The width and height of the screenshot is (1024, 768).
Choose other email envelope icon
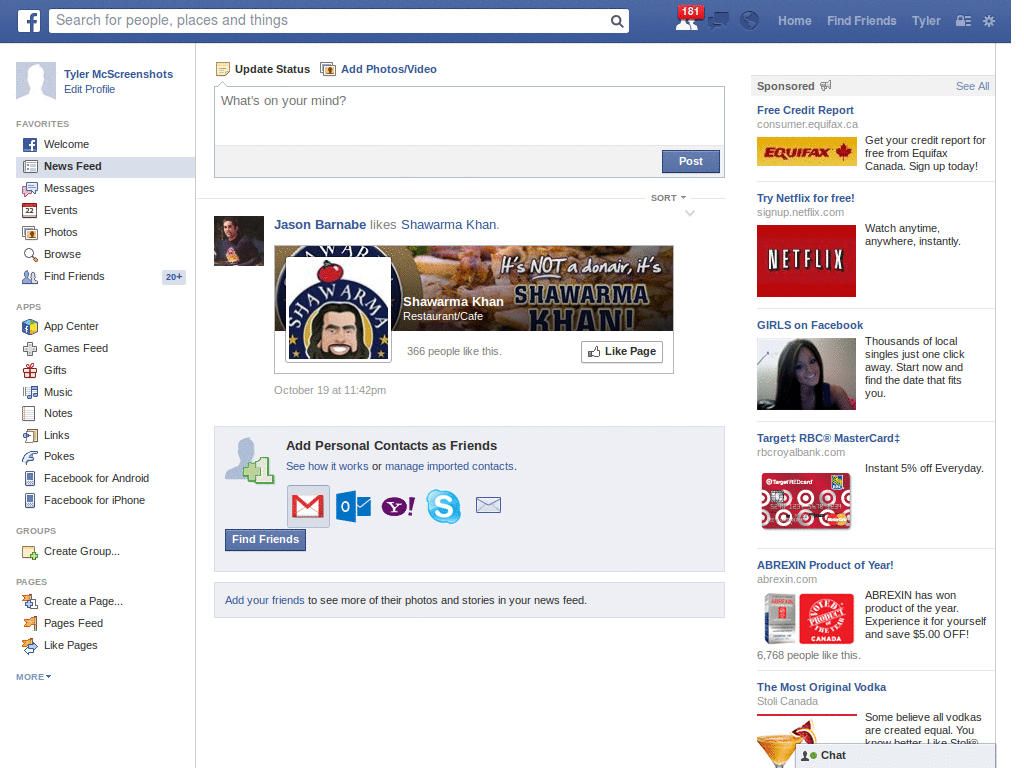pyautogui.click(x=488, y=505)
